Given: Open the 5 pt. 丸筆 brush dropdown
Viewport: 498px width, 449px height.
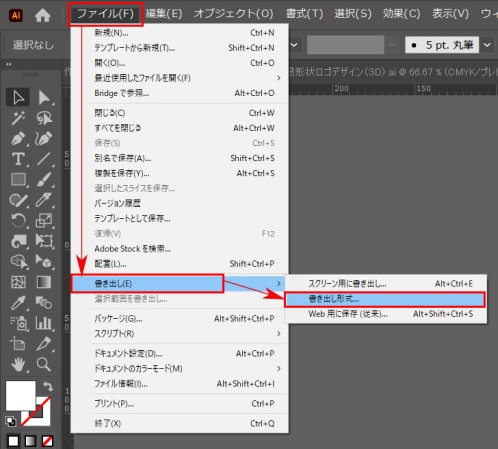Looking at the screenshot, I should click(x=487, y=45).
